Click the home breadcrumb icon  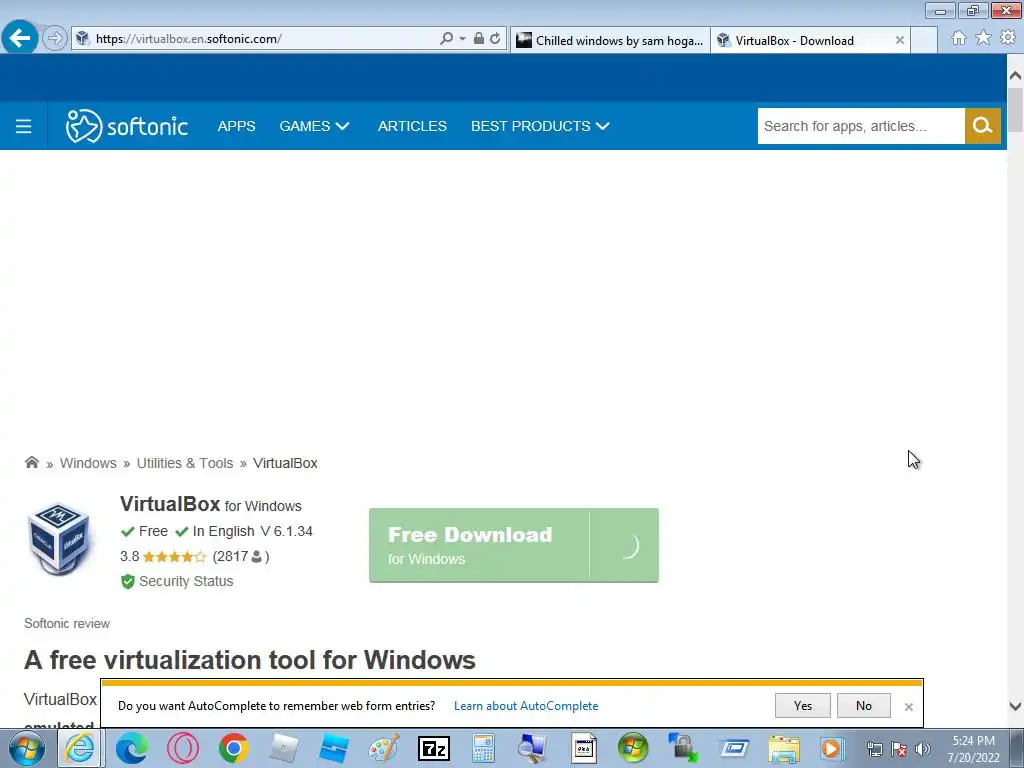pos(31,462)
